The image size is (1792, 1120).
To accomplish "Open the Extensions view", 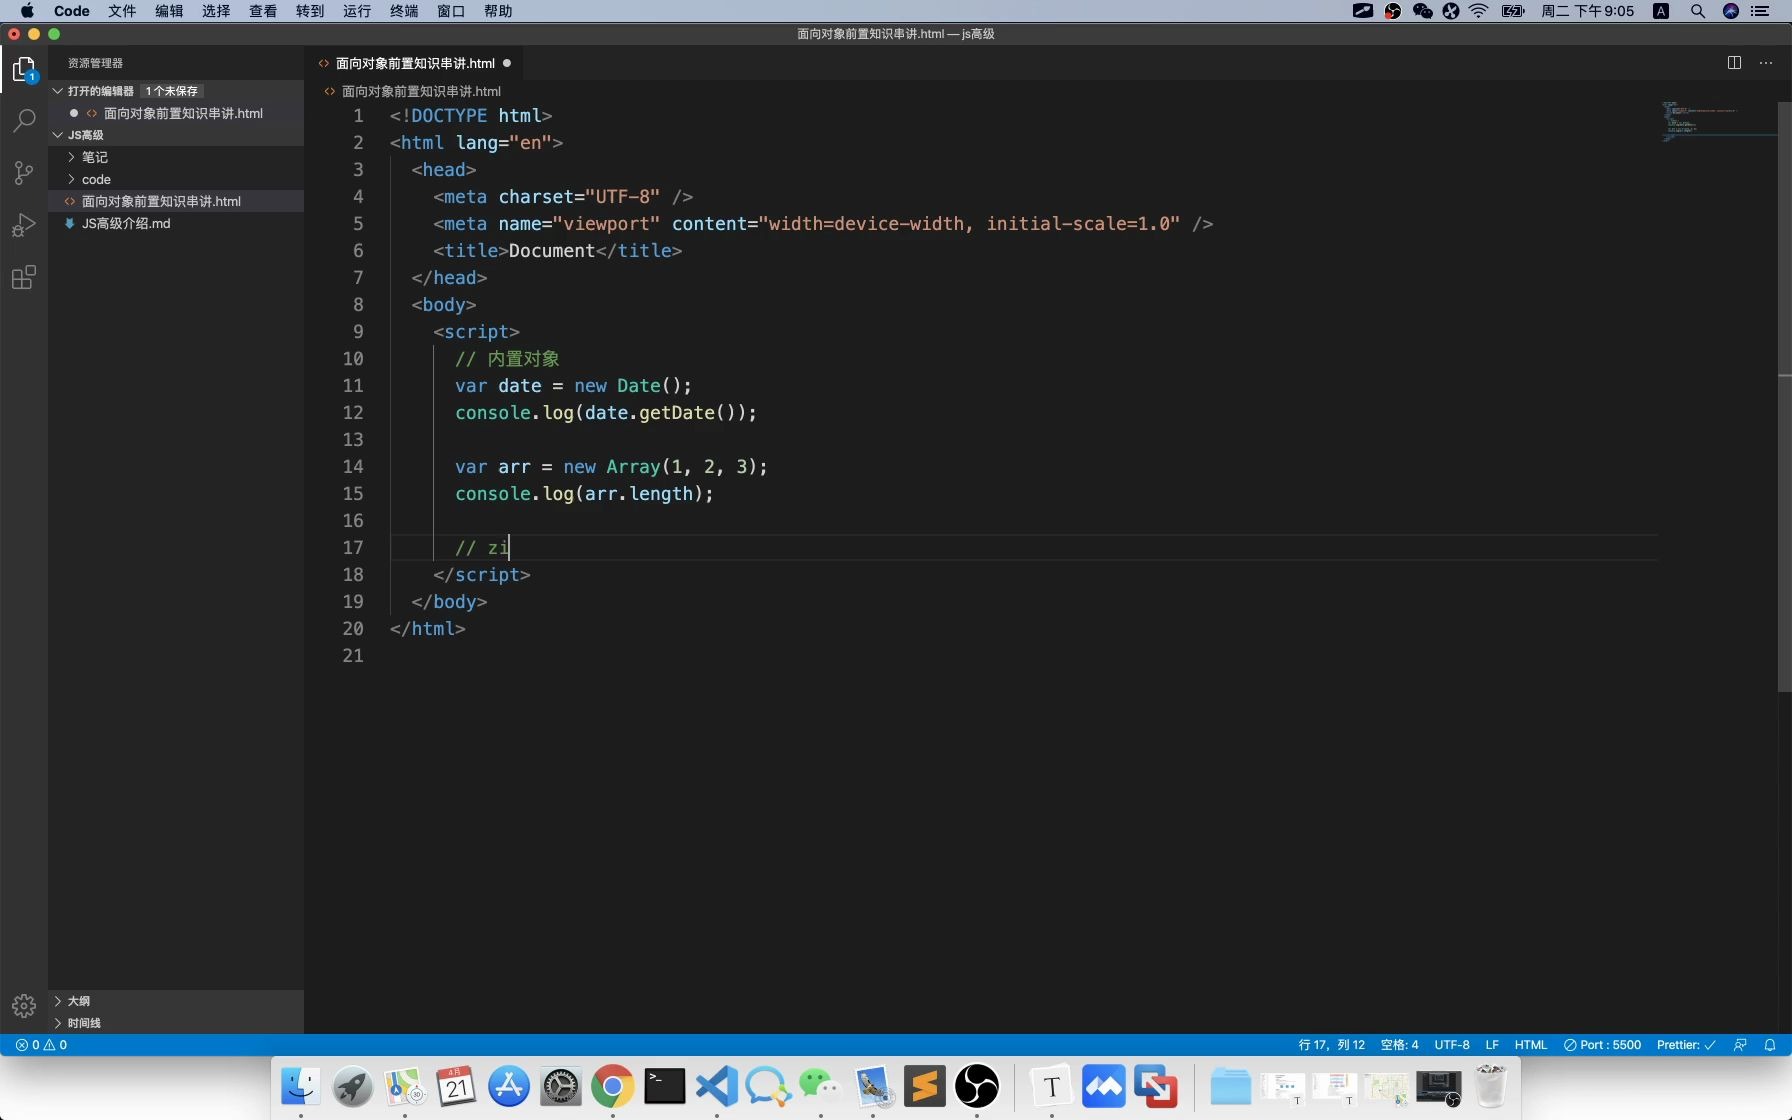I will tap(24, 277).
